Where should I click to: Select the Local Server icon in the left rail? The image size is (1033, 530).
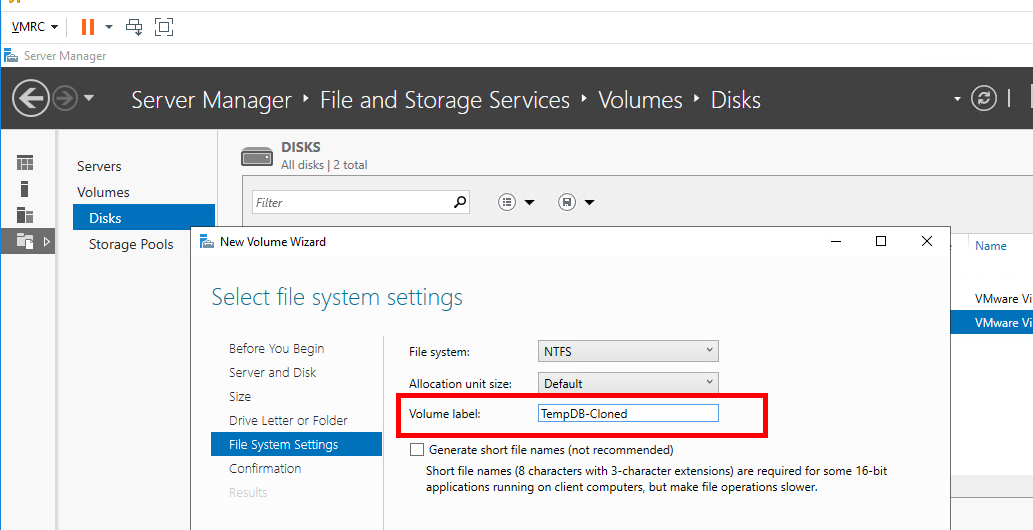coord(25,189)
